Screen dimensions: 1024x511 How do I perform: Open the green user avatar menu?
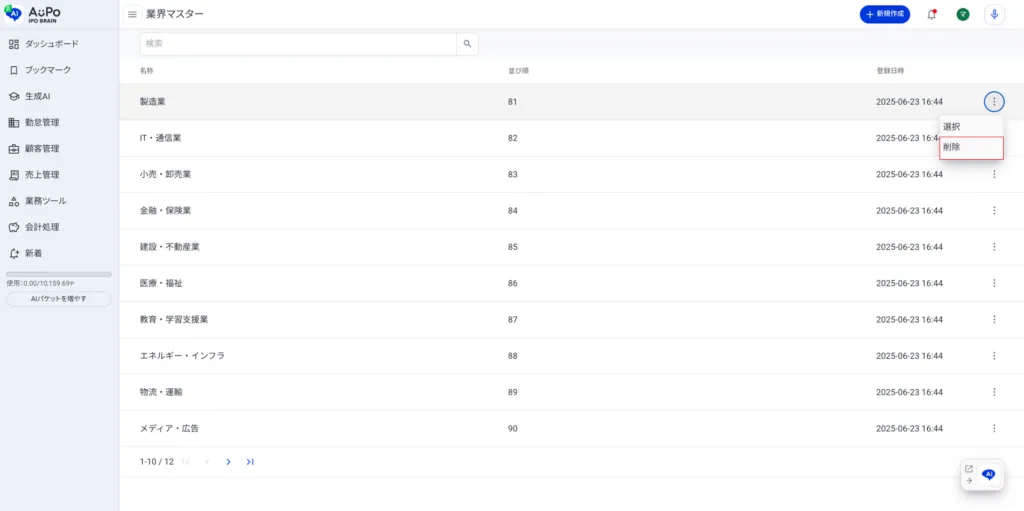pyautogui.click(x=963, y=14)
